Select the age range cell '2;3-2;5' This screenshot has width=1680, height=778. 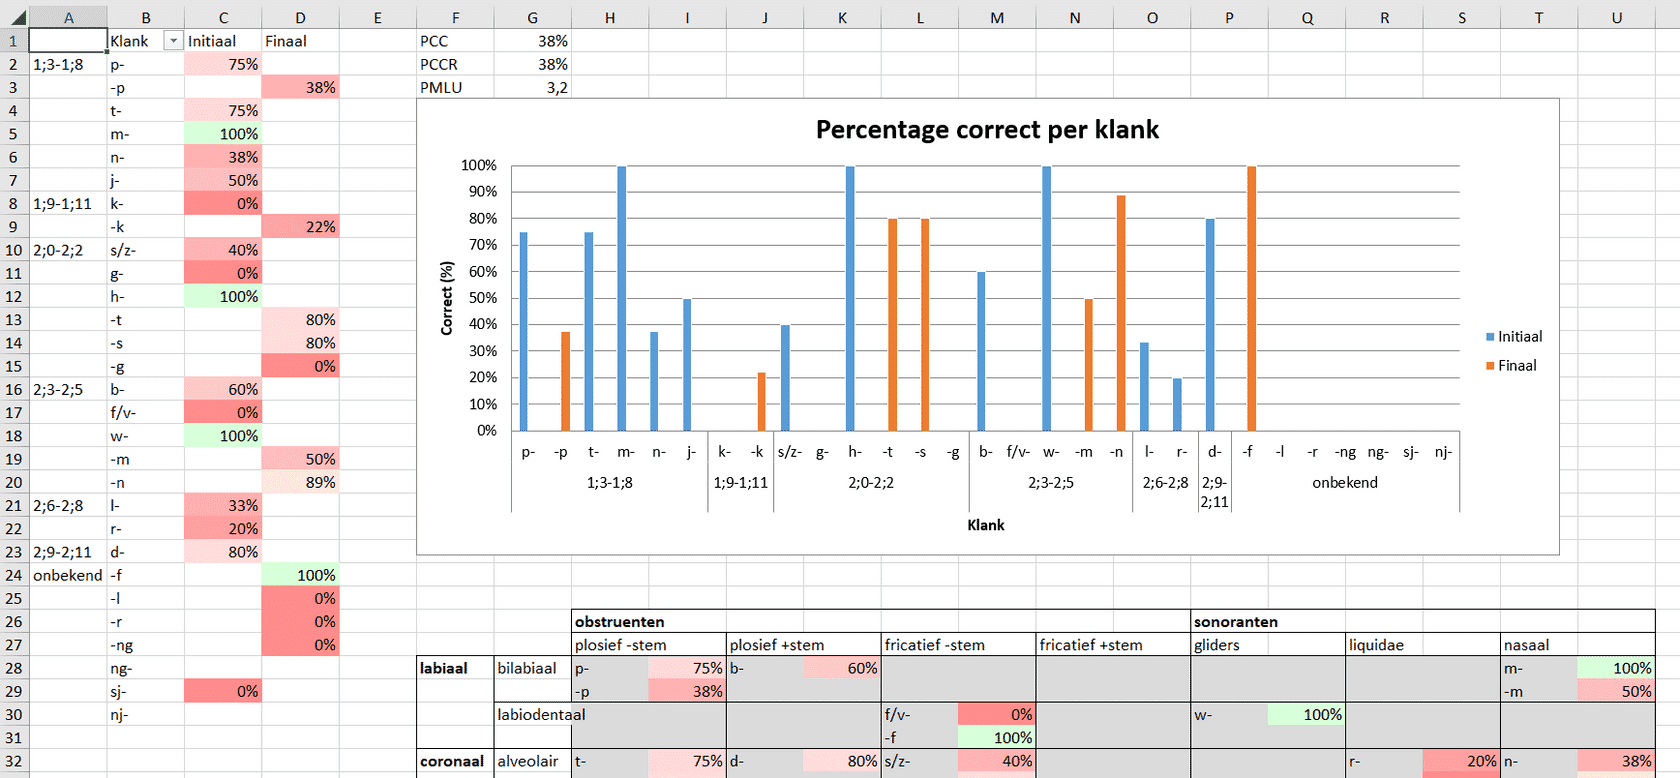(68, 389)
